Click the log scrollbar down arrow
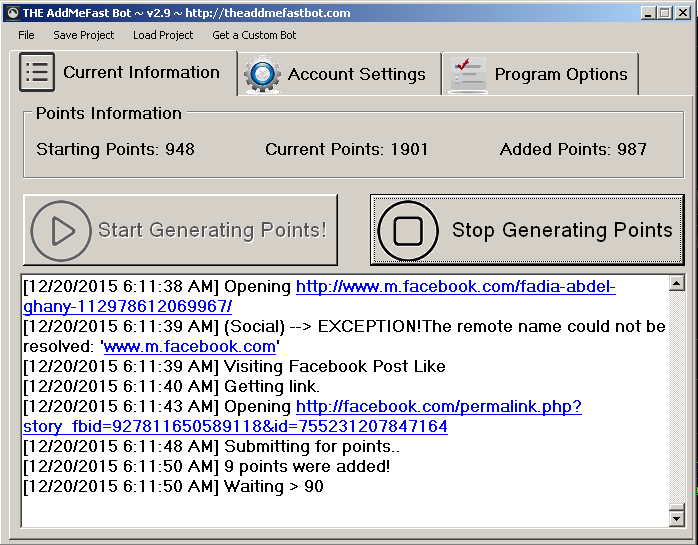Screen dimensions: 698x545 coord(677,518)
